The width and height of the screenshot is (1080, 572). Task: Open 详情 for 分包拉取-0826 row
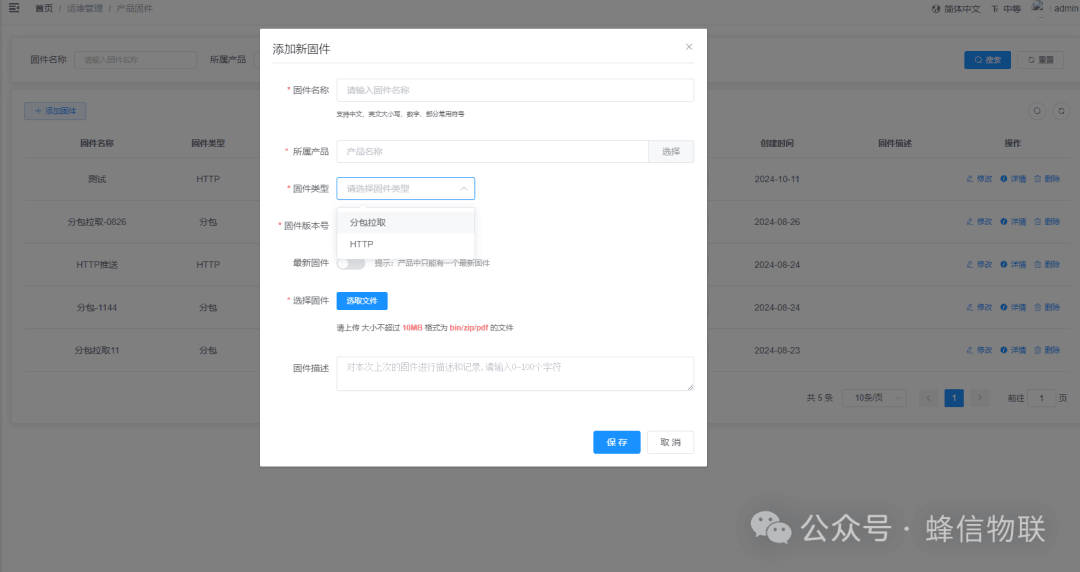pyautogui.click(x=1013, y=222)
